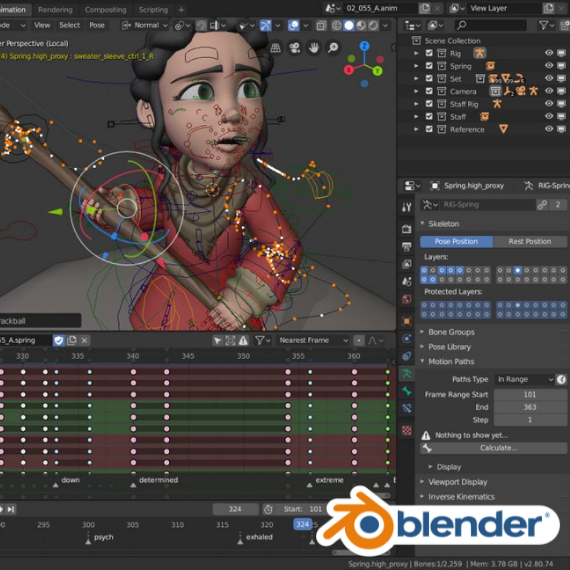Open Bone properties tab icon

tap(407, 391)
